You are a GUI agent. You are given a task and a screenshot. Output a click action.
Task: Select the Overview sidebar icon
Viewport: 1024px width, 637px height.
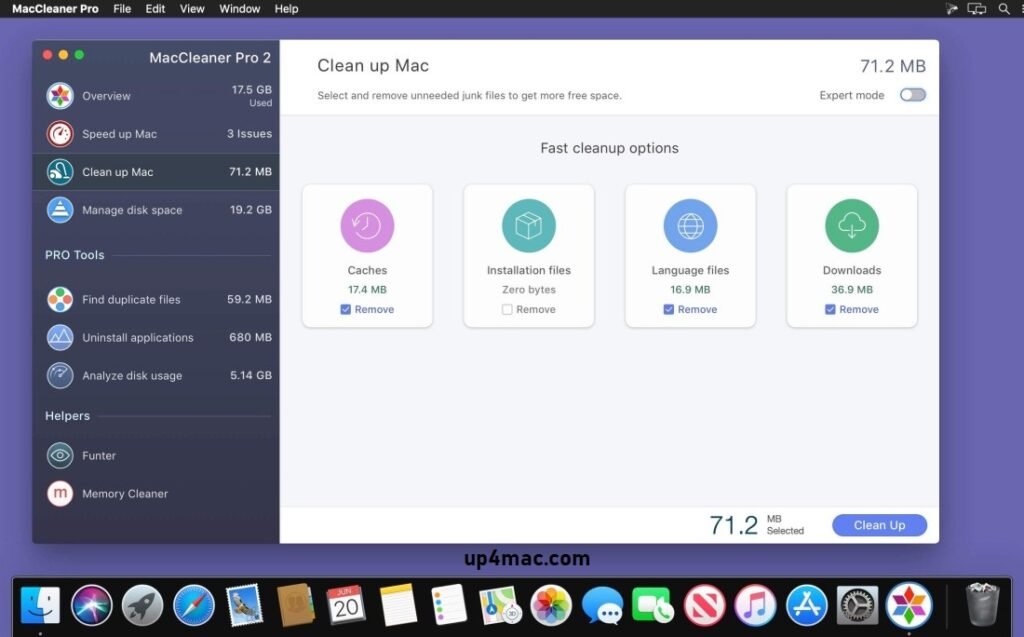point(60,95)
